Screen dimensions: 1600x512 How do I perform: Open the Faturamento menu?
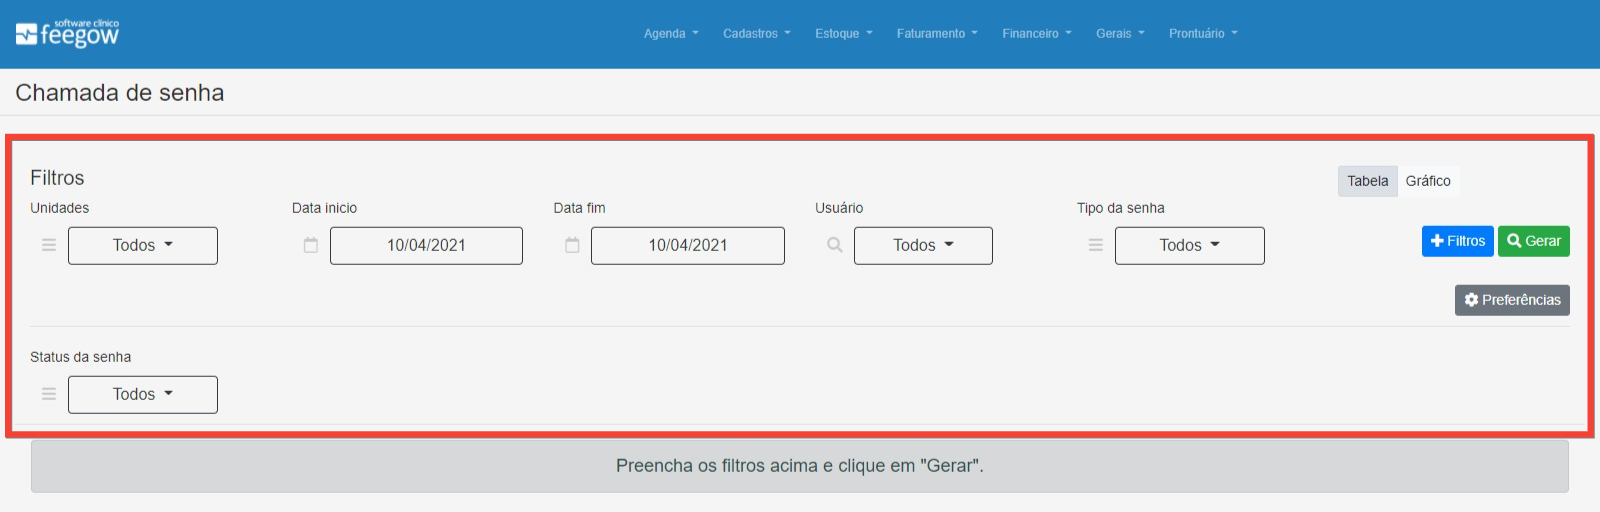coord(937,33)
